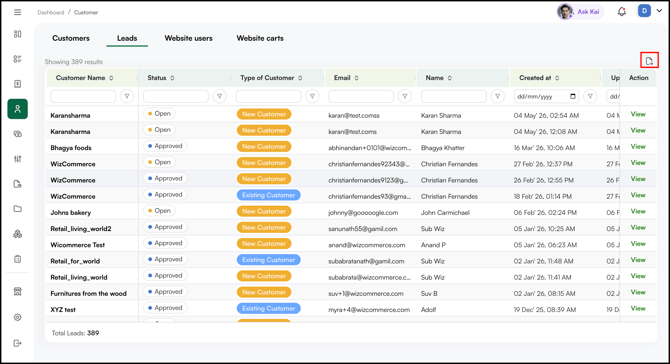Open the hamburger menu icon

pos(18,12)
